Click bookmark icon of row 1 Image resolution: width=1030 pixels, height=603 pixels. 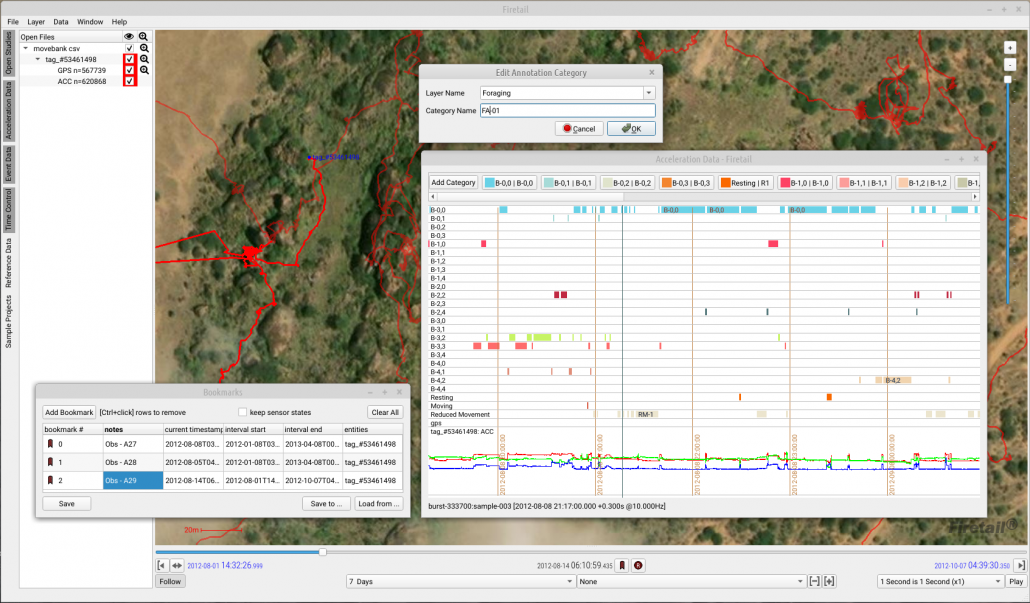(x=50, y=462)
